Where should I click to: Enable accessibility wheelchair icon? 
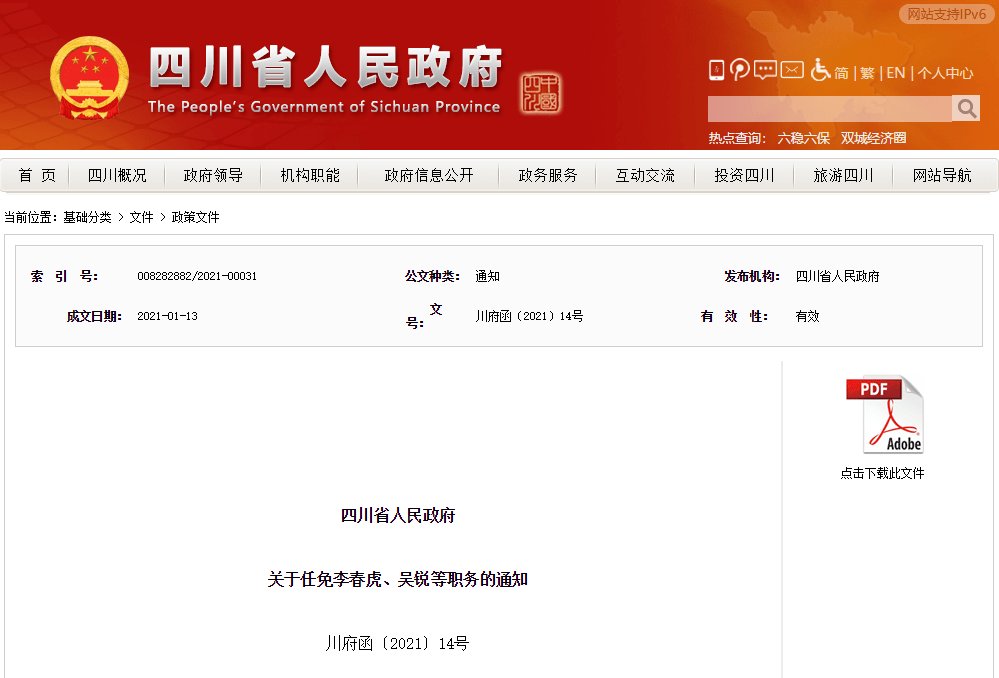[x=820, y=69]
